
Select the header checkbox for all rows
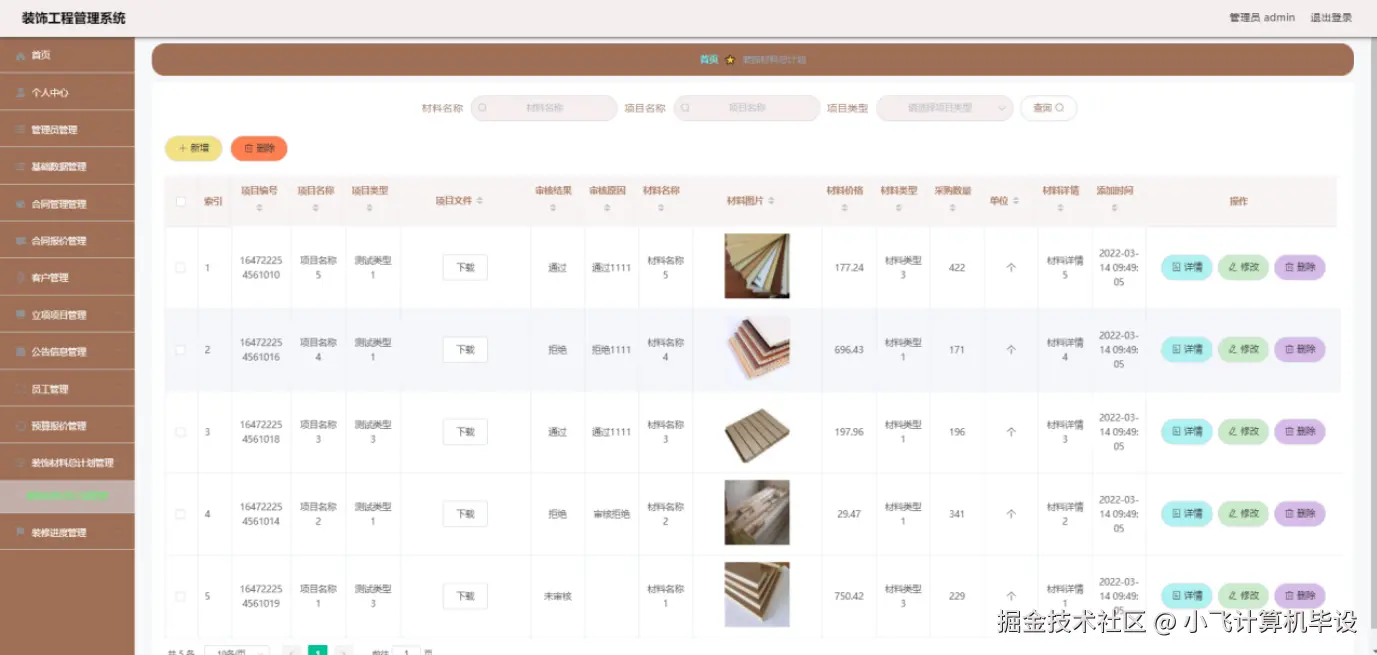(x=181, y=201)
